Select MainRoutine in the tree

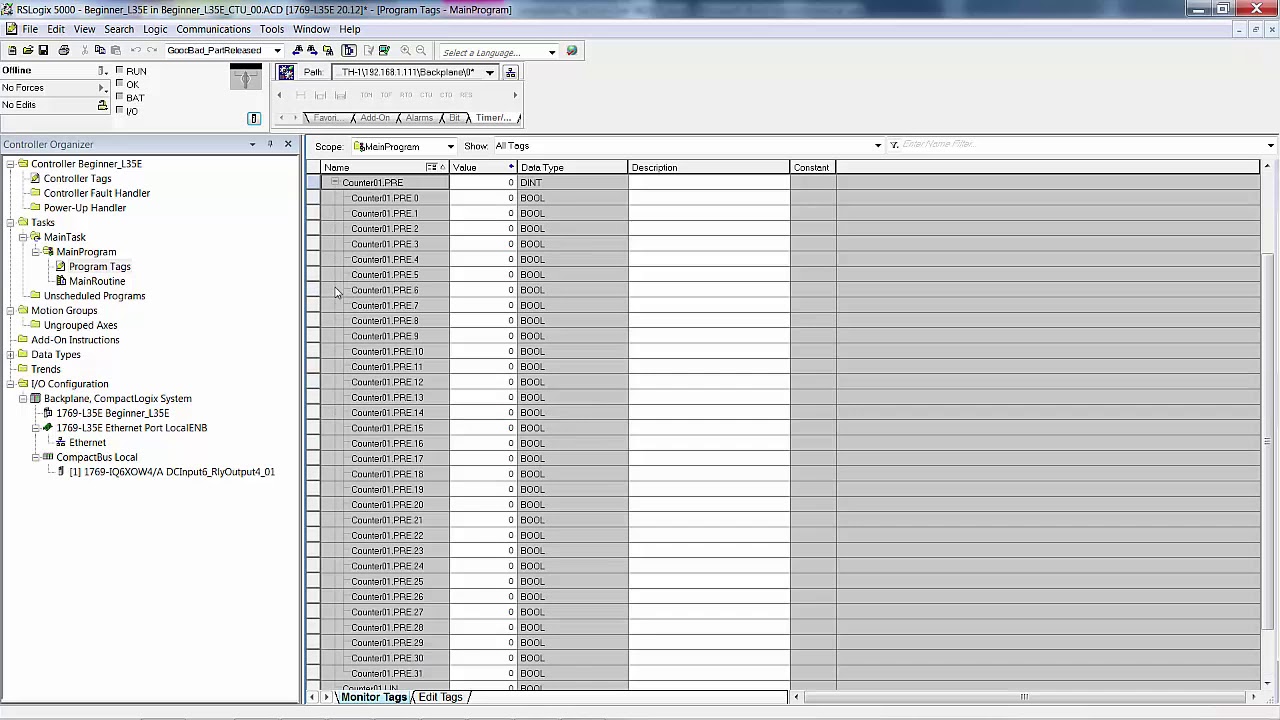[x=97, y=282]
